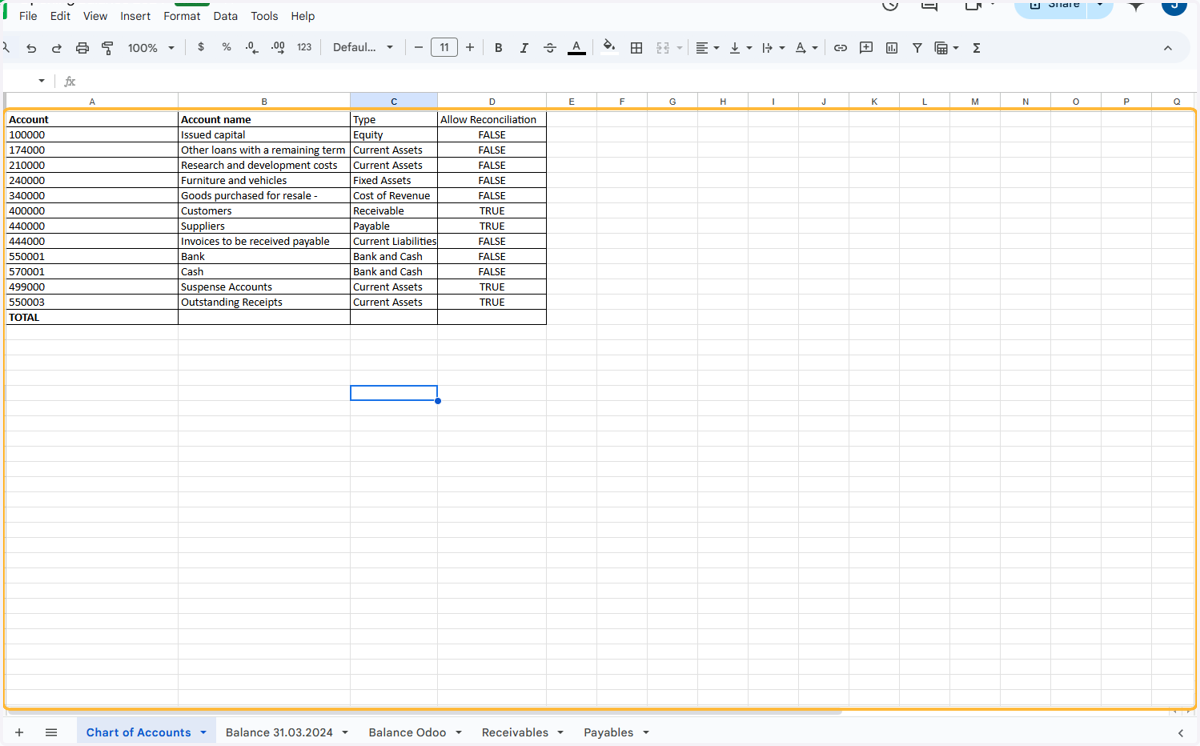Expand the name box dropdown

(41, 81)
